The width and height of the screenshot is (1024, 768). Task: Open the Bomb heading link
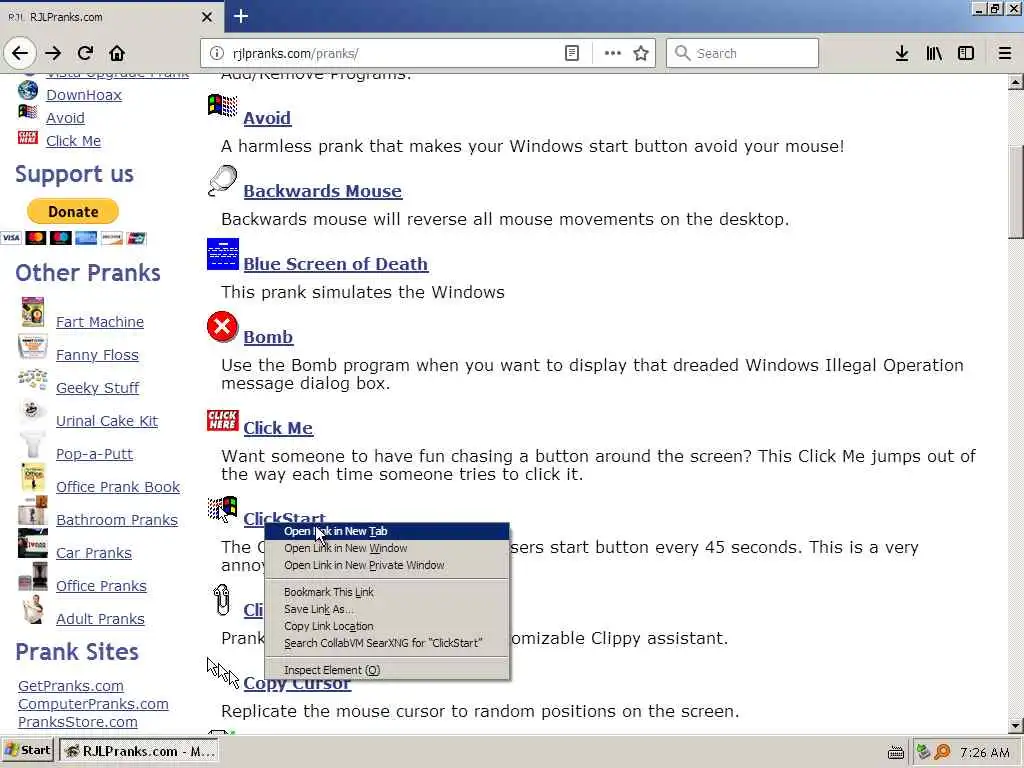pyautogui.click(x=268, y=338)
